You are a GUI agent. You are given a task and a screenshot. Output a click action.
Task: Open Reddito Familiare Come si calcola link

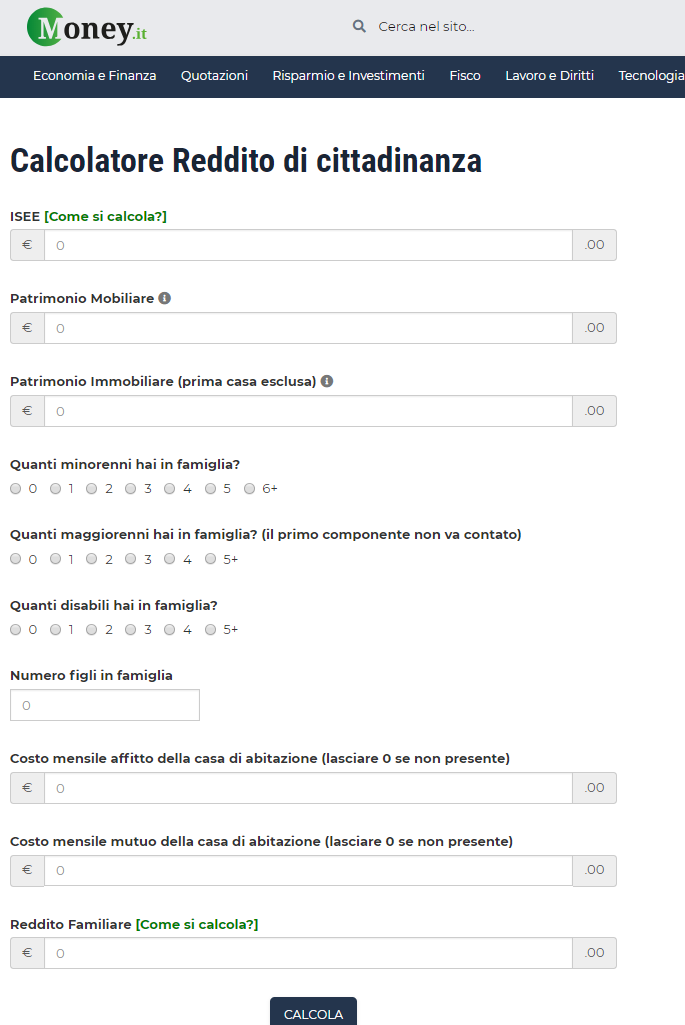pyautogui.click(x=197, y=924)
